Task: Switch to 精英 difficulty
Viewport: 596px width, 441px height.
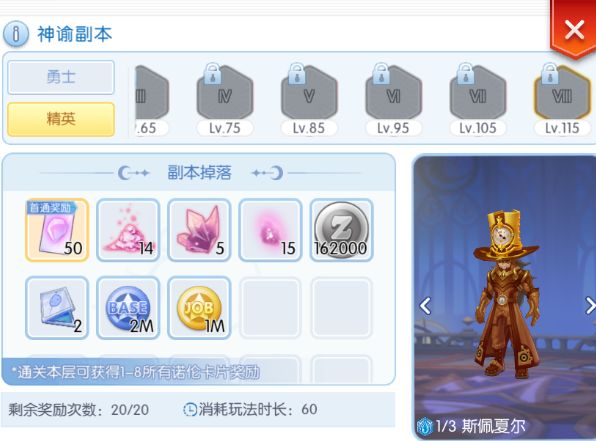Action: click(x=61, y=119)
